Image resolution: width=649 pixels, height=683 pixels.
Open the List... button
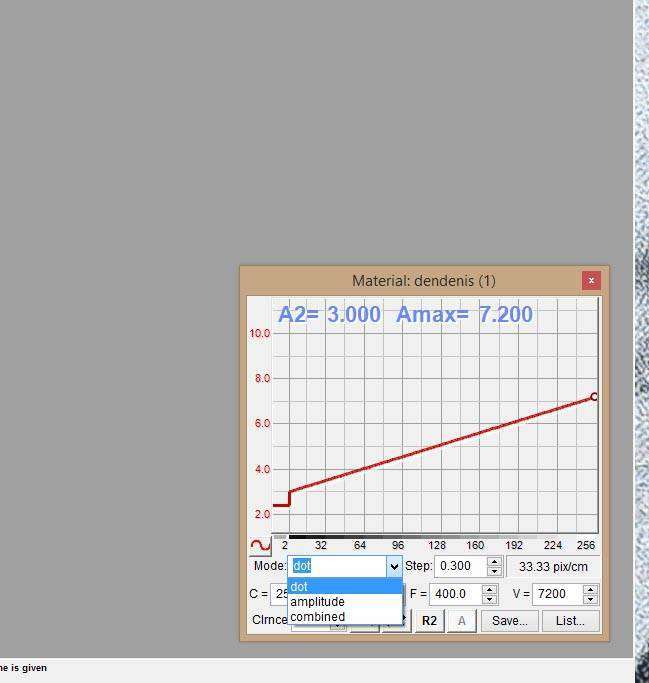[x=570, y=621]
